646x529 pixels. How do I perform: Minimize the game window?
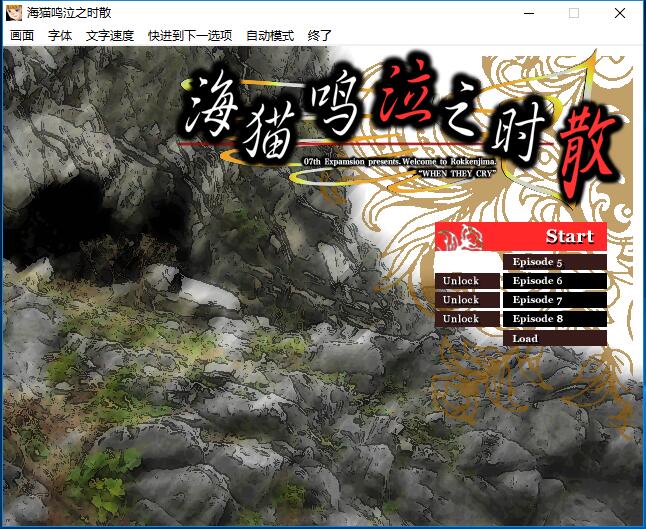tap(528, 13)
